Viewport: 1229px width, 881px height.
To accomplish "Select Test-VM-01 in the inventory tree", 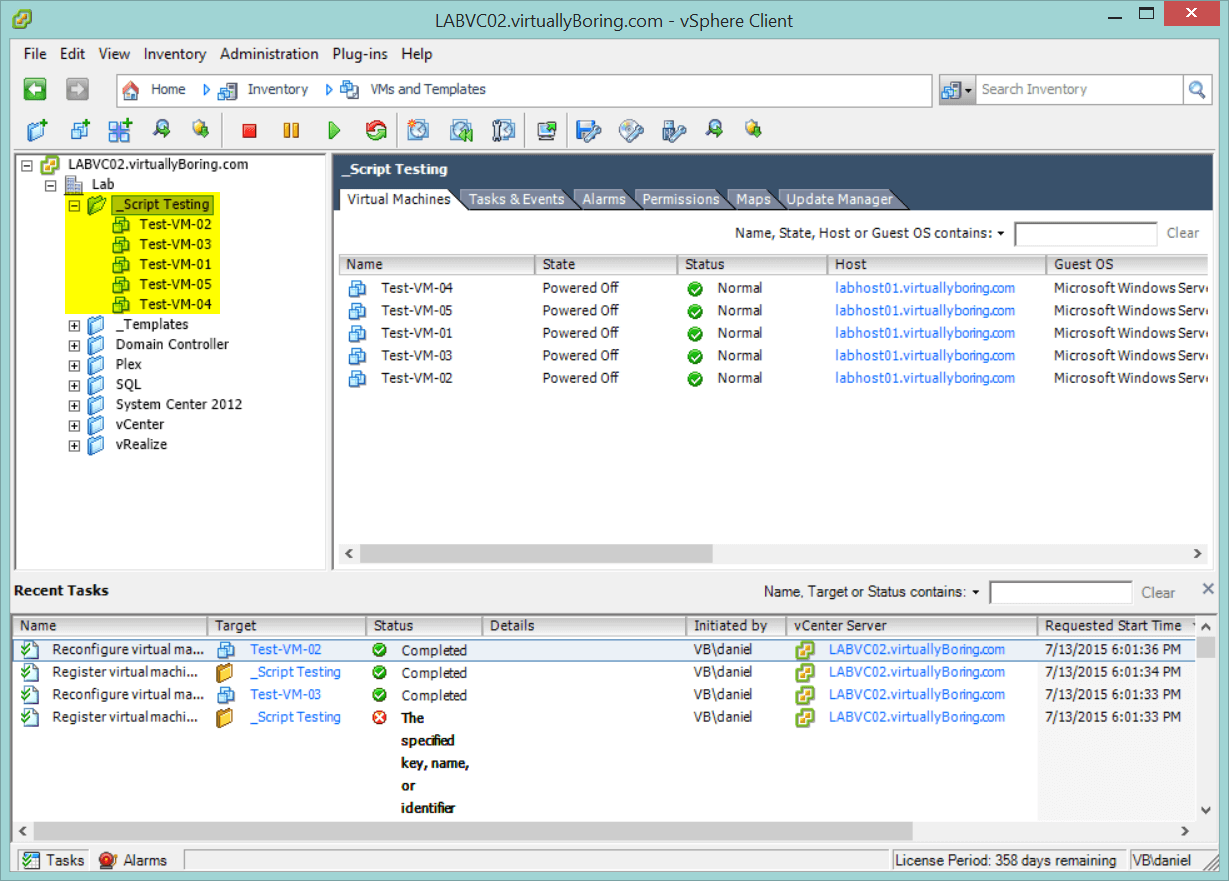I will (175, 265).
